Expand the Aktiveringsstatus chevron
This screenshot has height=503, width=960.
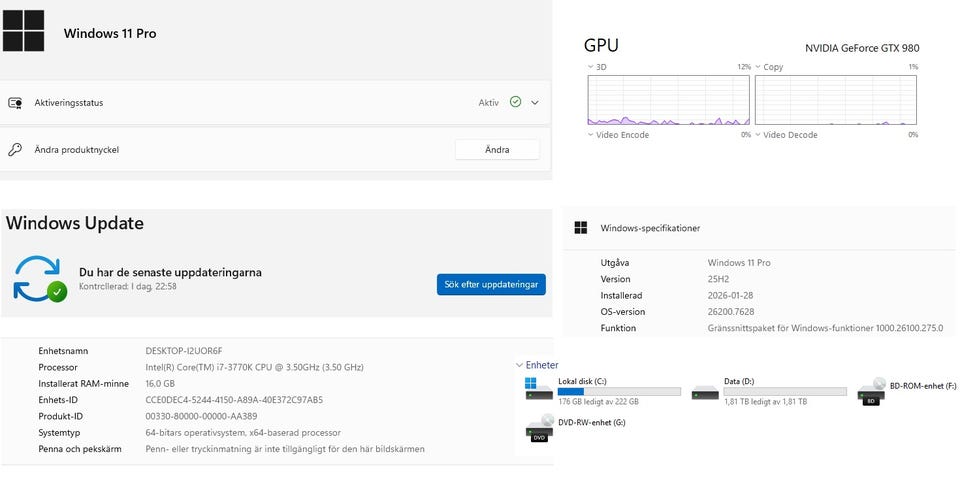[x=535, y=102]
